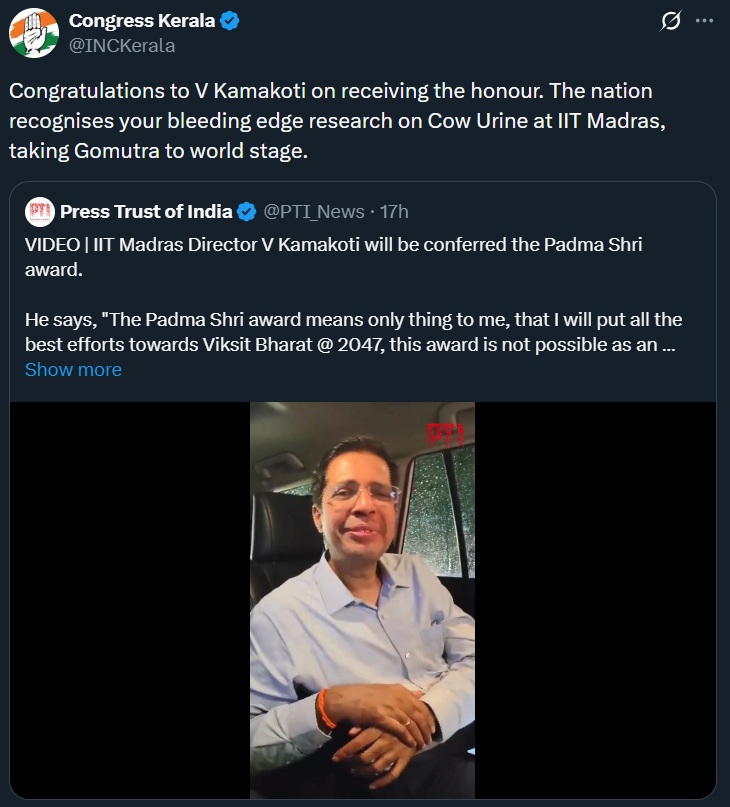This screenshot has height=807, width=730.
Task: Expand the three-dot more options menu
Action: tap(705, 21)
